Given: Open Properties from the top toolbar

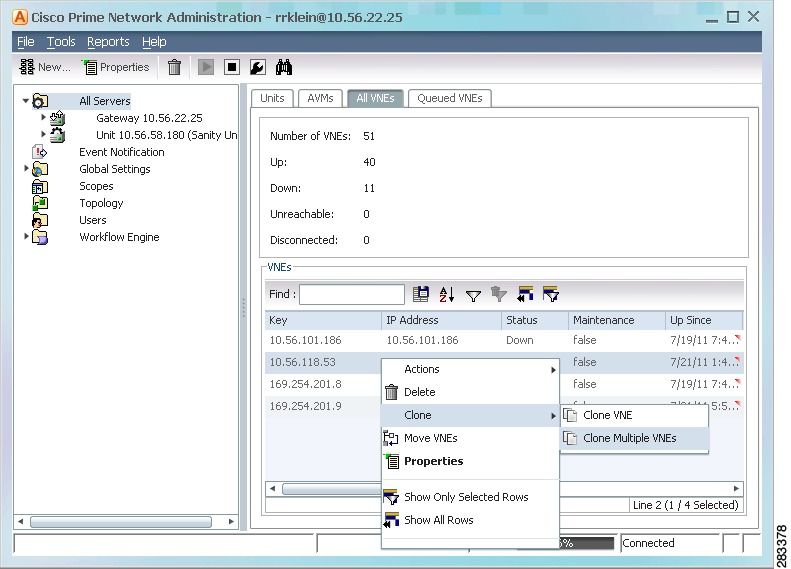Looking at the screenshot, I should coord(117,67).
